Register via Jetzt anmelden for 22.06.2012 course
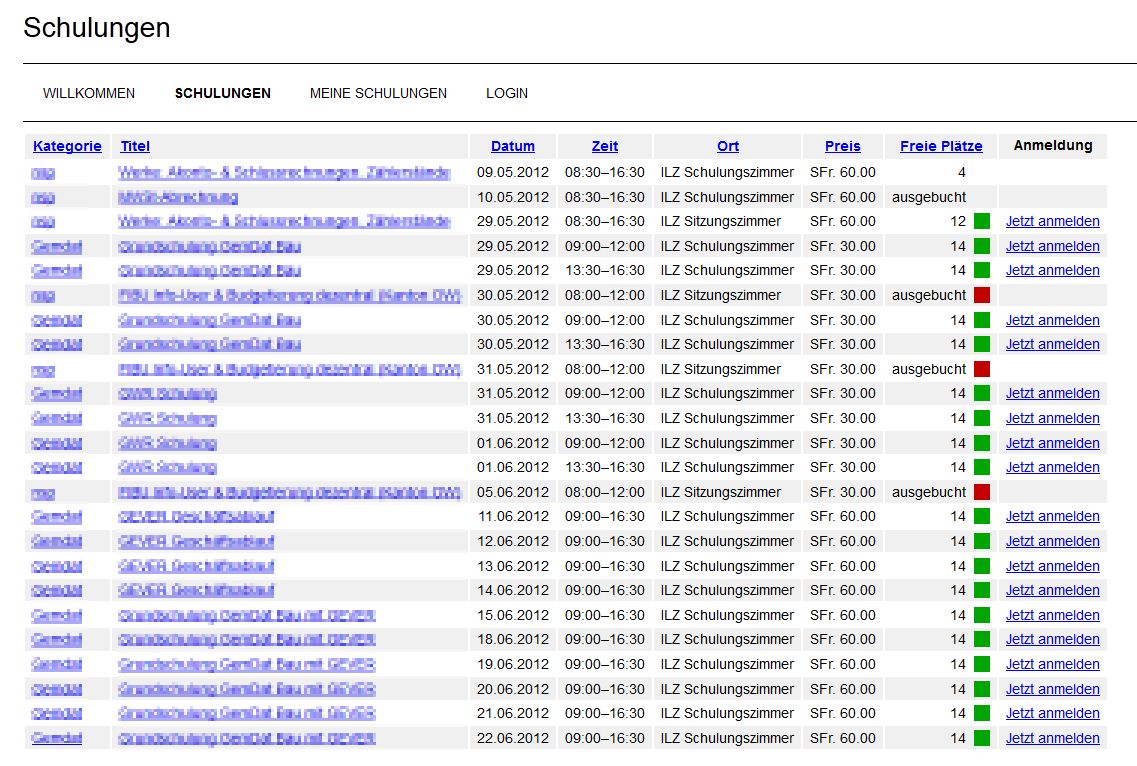Screen dimensions: 1137x766 point(1052,738)
